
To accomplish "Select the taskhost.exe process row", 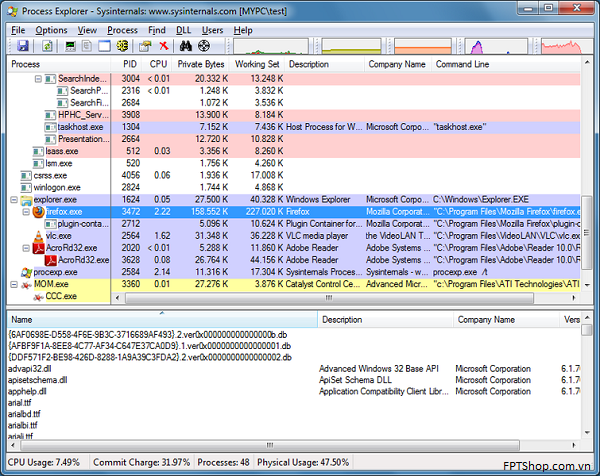I will coord(294,127).
